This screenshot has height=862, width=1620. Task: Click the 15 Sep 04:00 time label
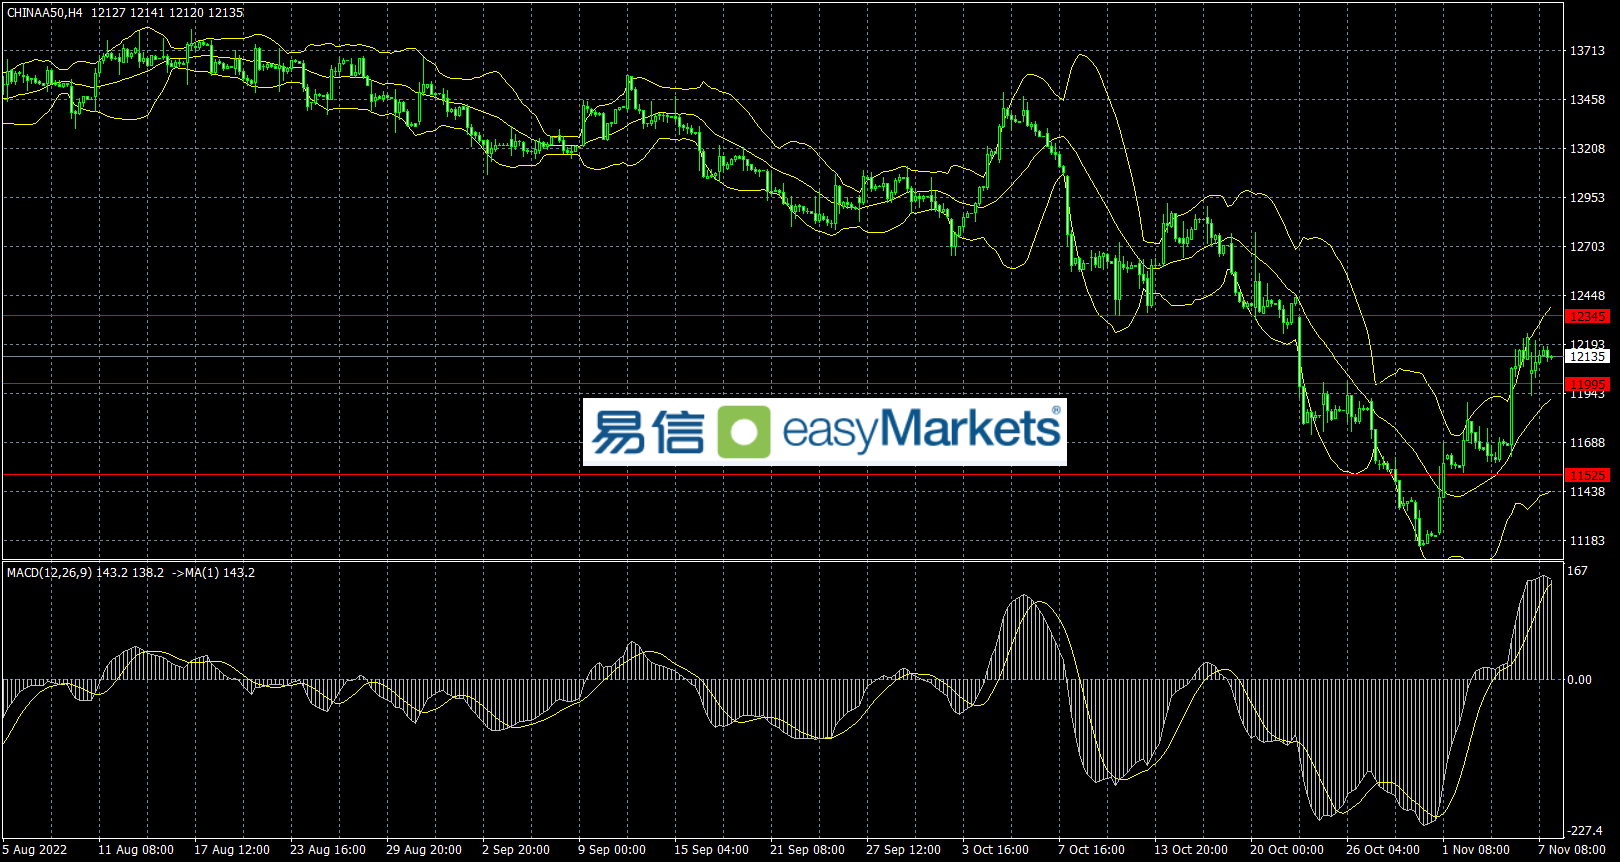click(x=711, y=850)
